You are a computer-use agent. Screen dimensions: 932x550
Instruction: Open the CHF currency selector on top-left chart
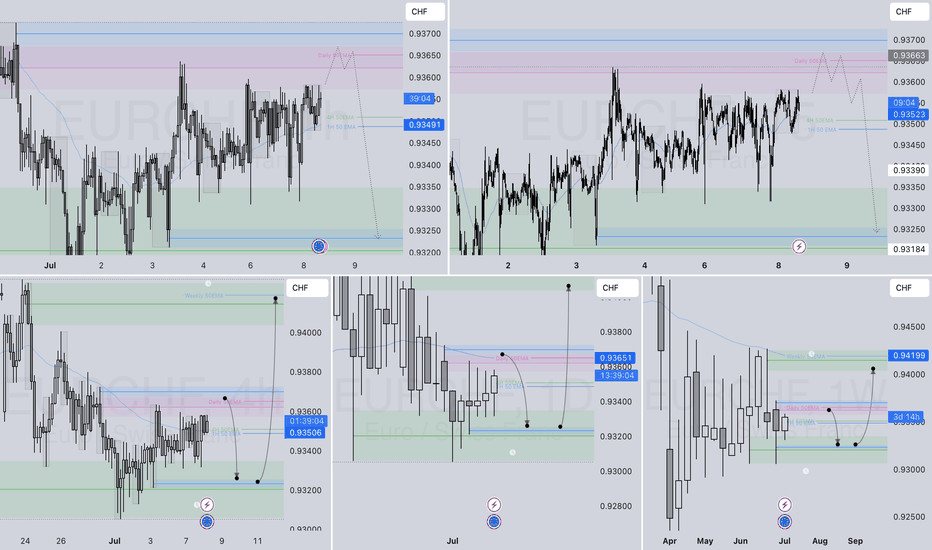425,12
